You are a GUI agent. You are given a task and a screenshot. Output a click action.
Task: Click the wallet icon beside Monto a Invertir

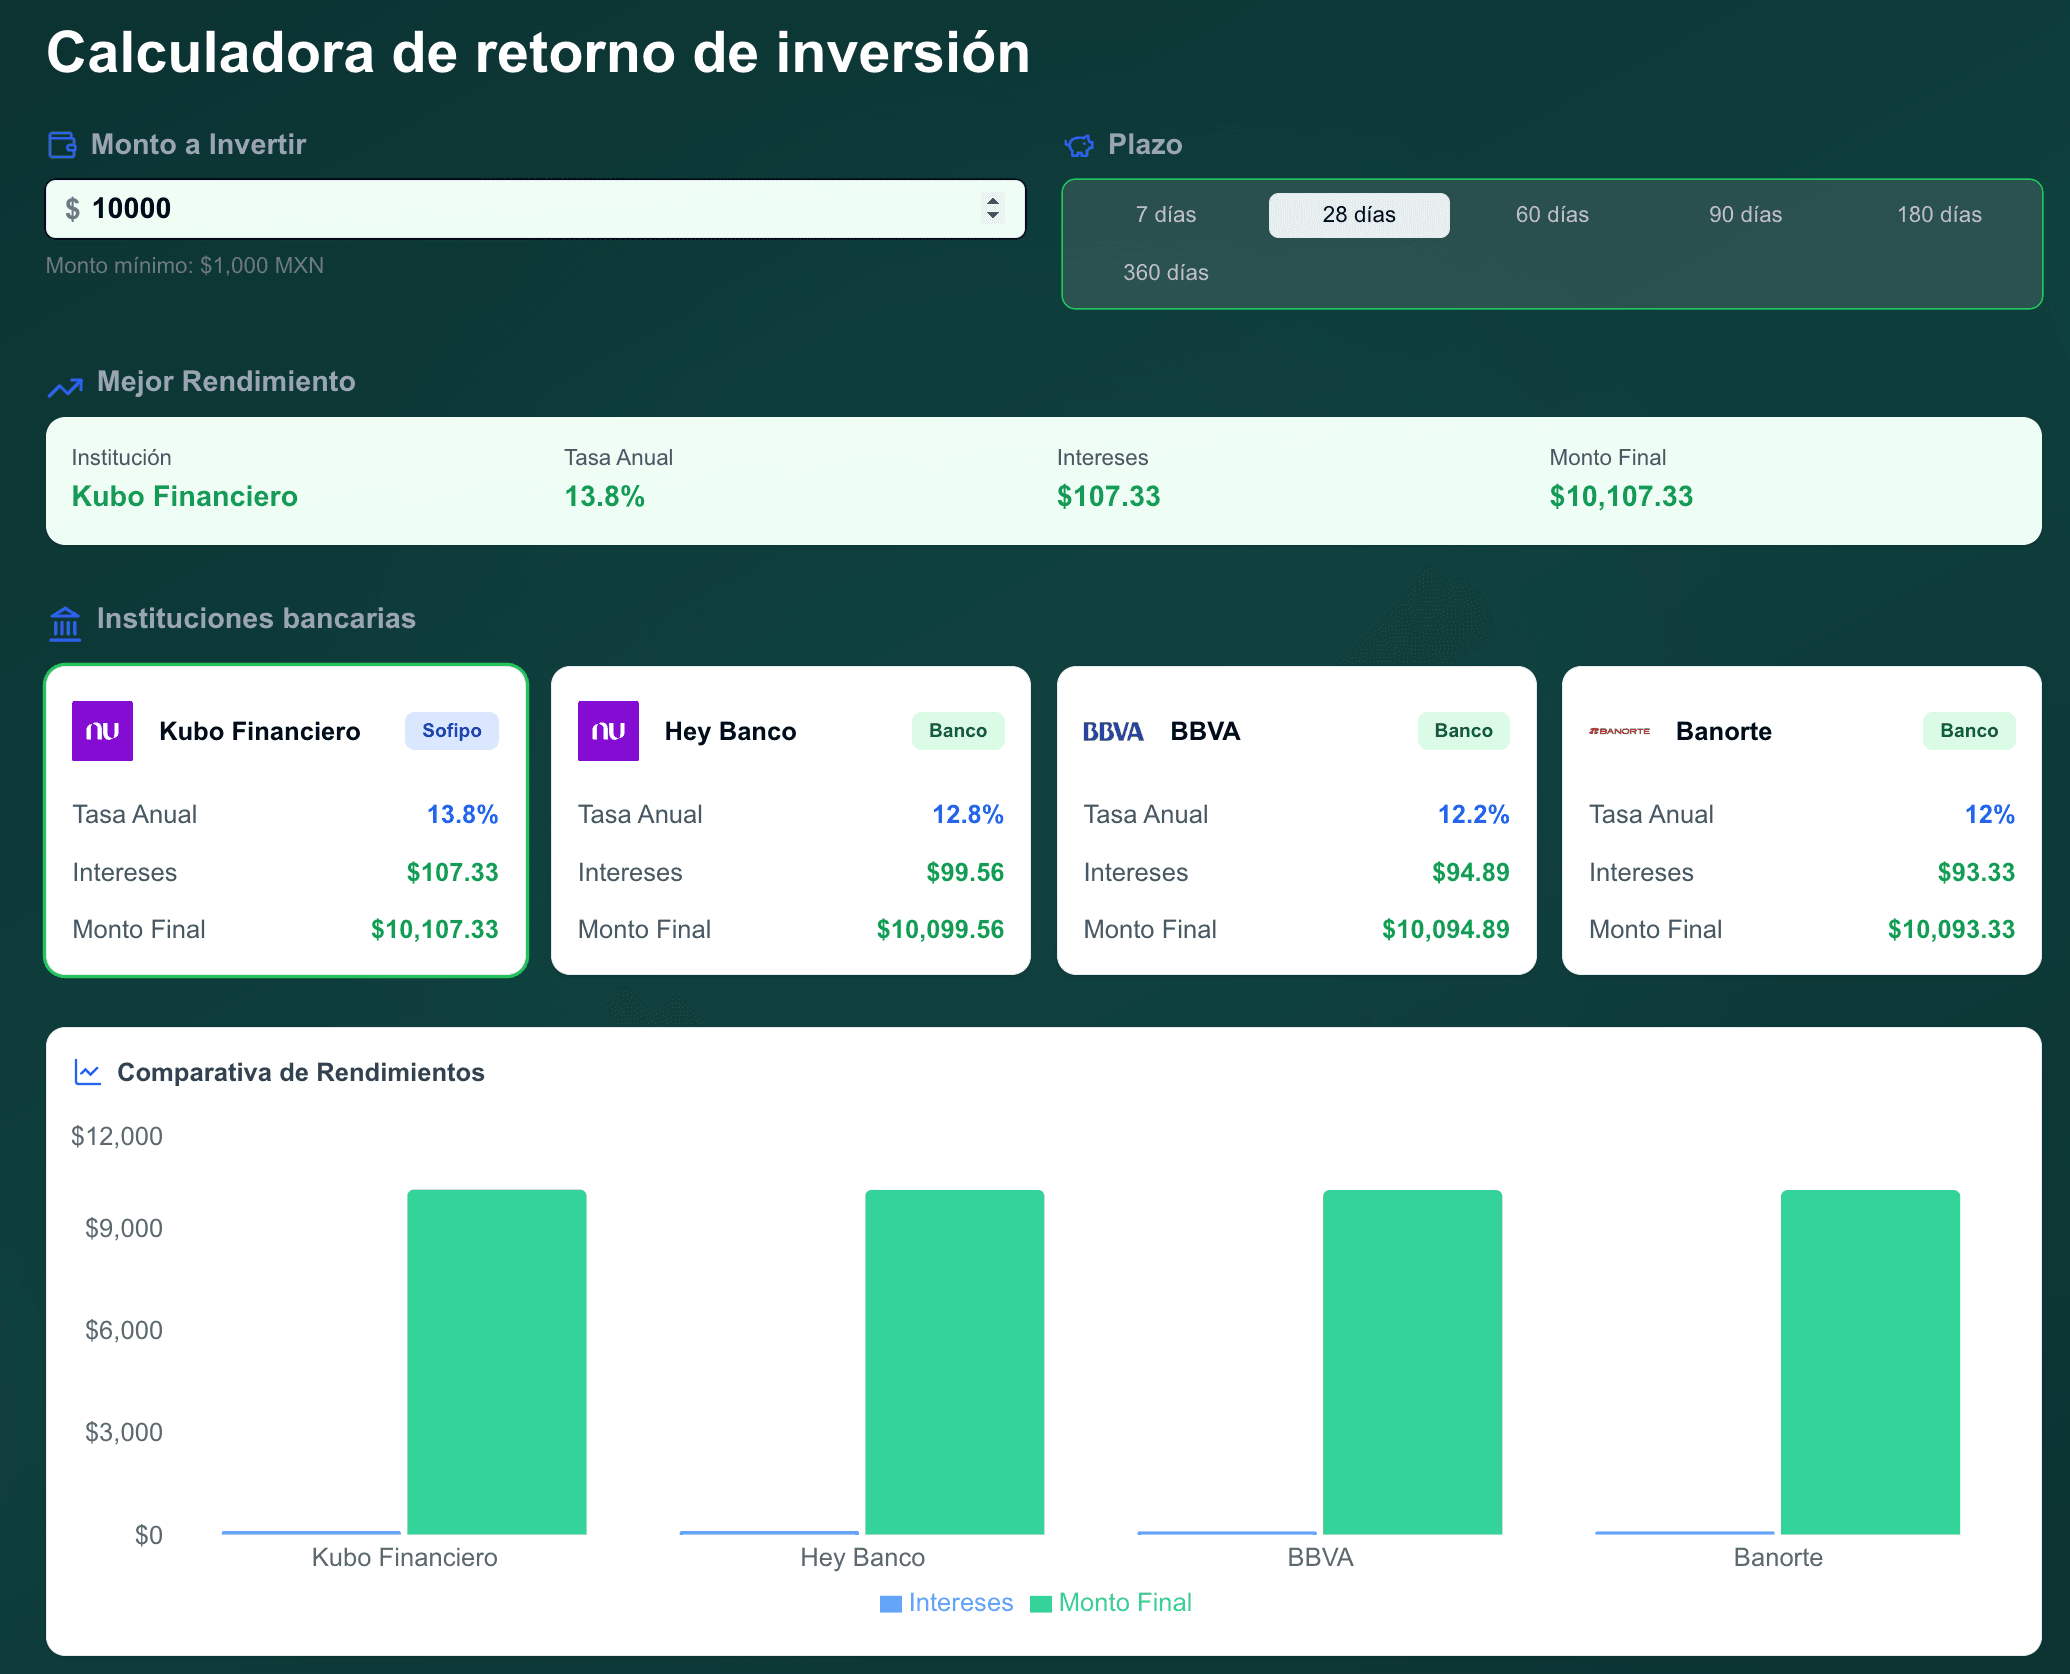coord(63,145)
